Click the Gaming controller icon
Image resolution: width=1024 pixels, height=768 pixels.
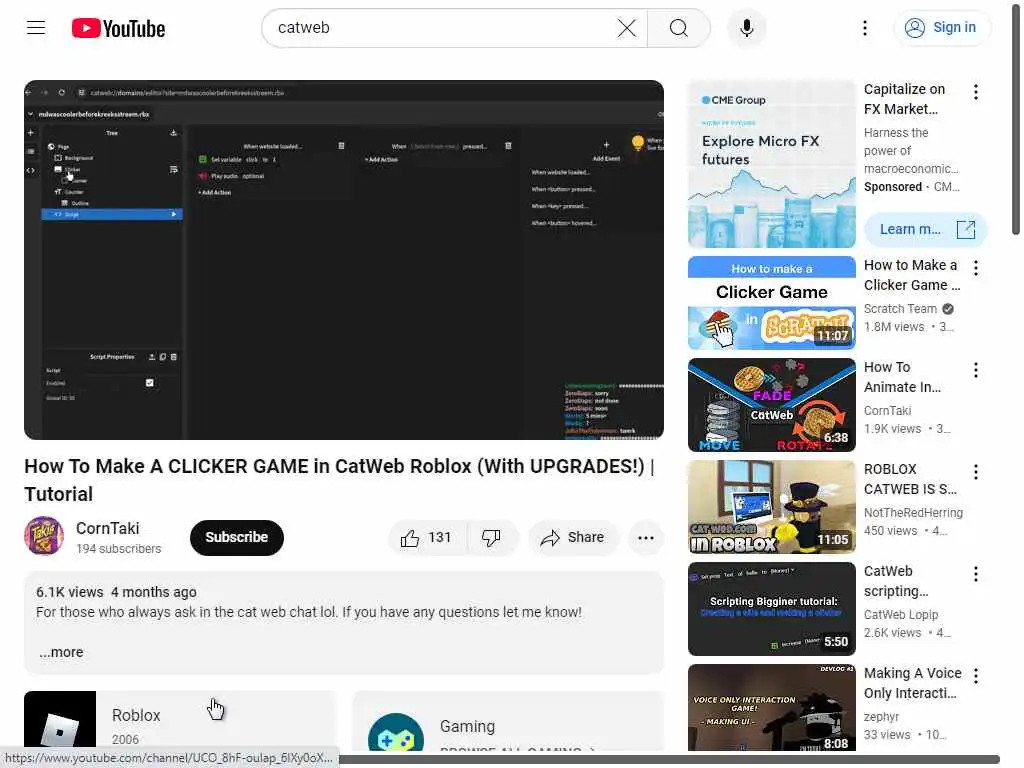(396, 735)
